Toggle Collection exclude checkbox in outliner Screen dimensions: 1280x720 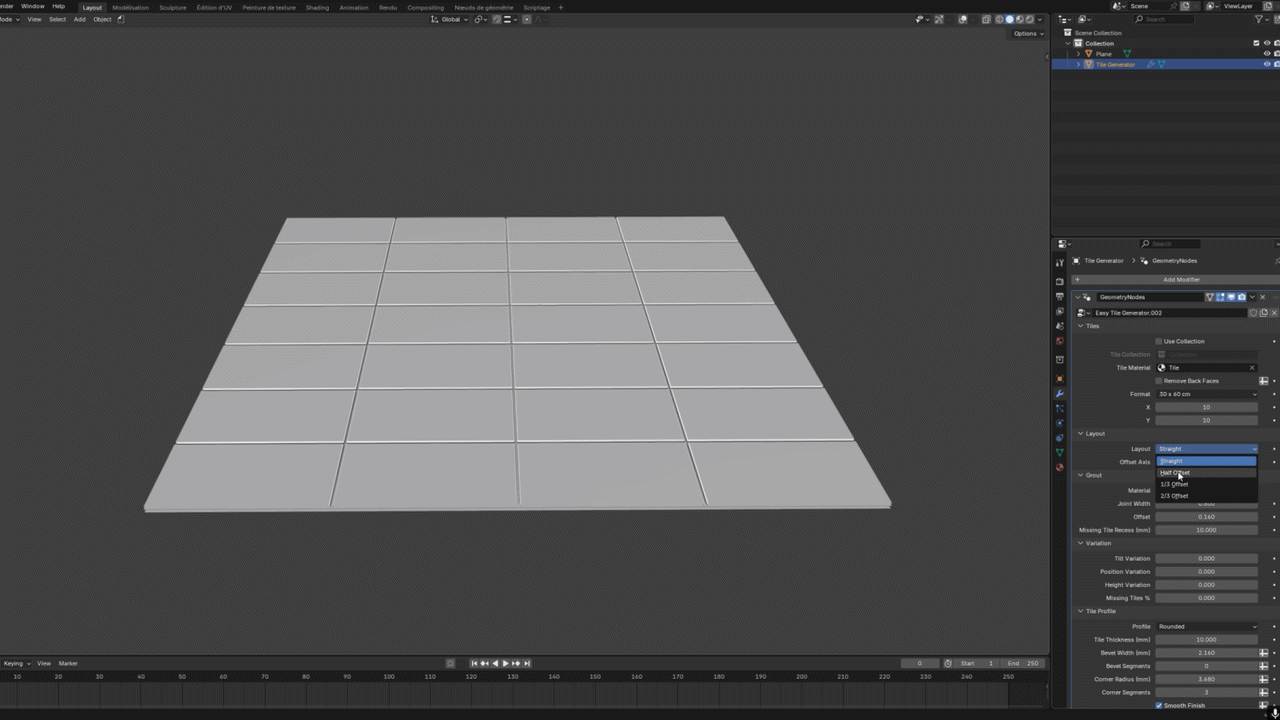(x=1257, y=43)
